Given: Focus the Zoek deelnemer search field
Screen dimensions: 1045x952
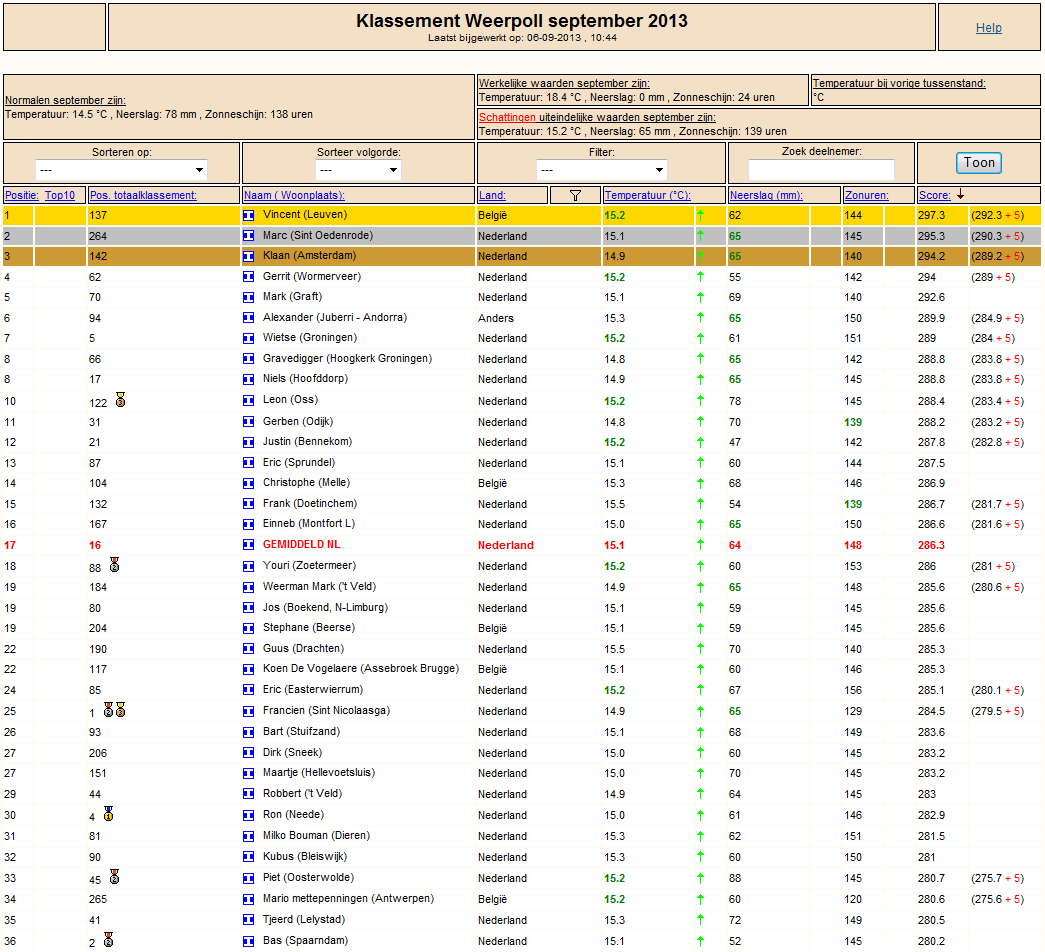Looking at the screenshot, I should [x=821, y=169].
